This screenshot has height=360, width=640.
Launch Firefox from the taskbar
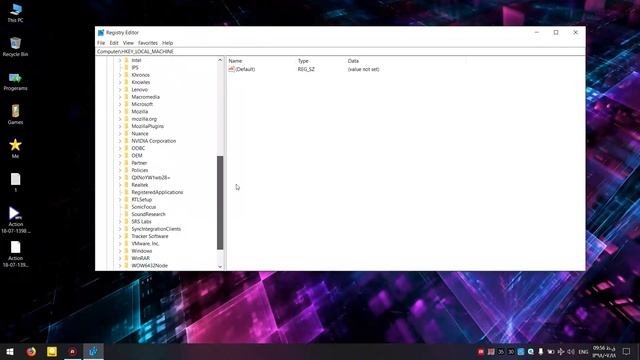click(x=31, y=351)
